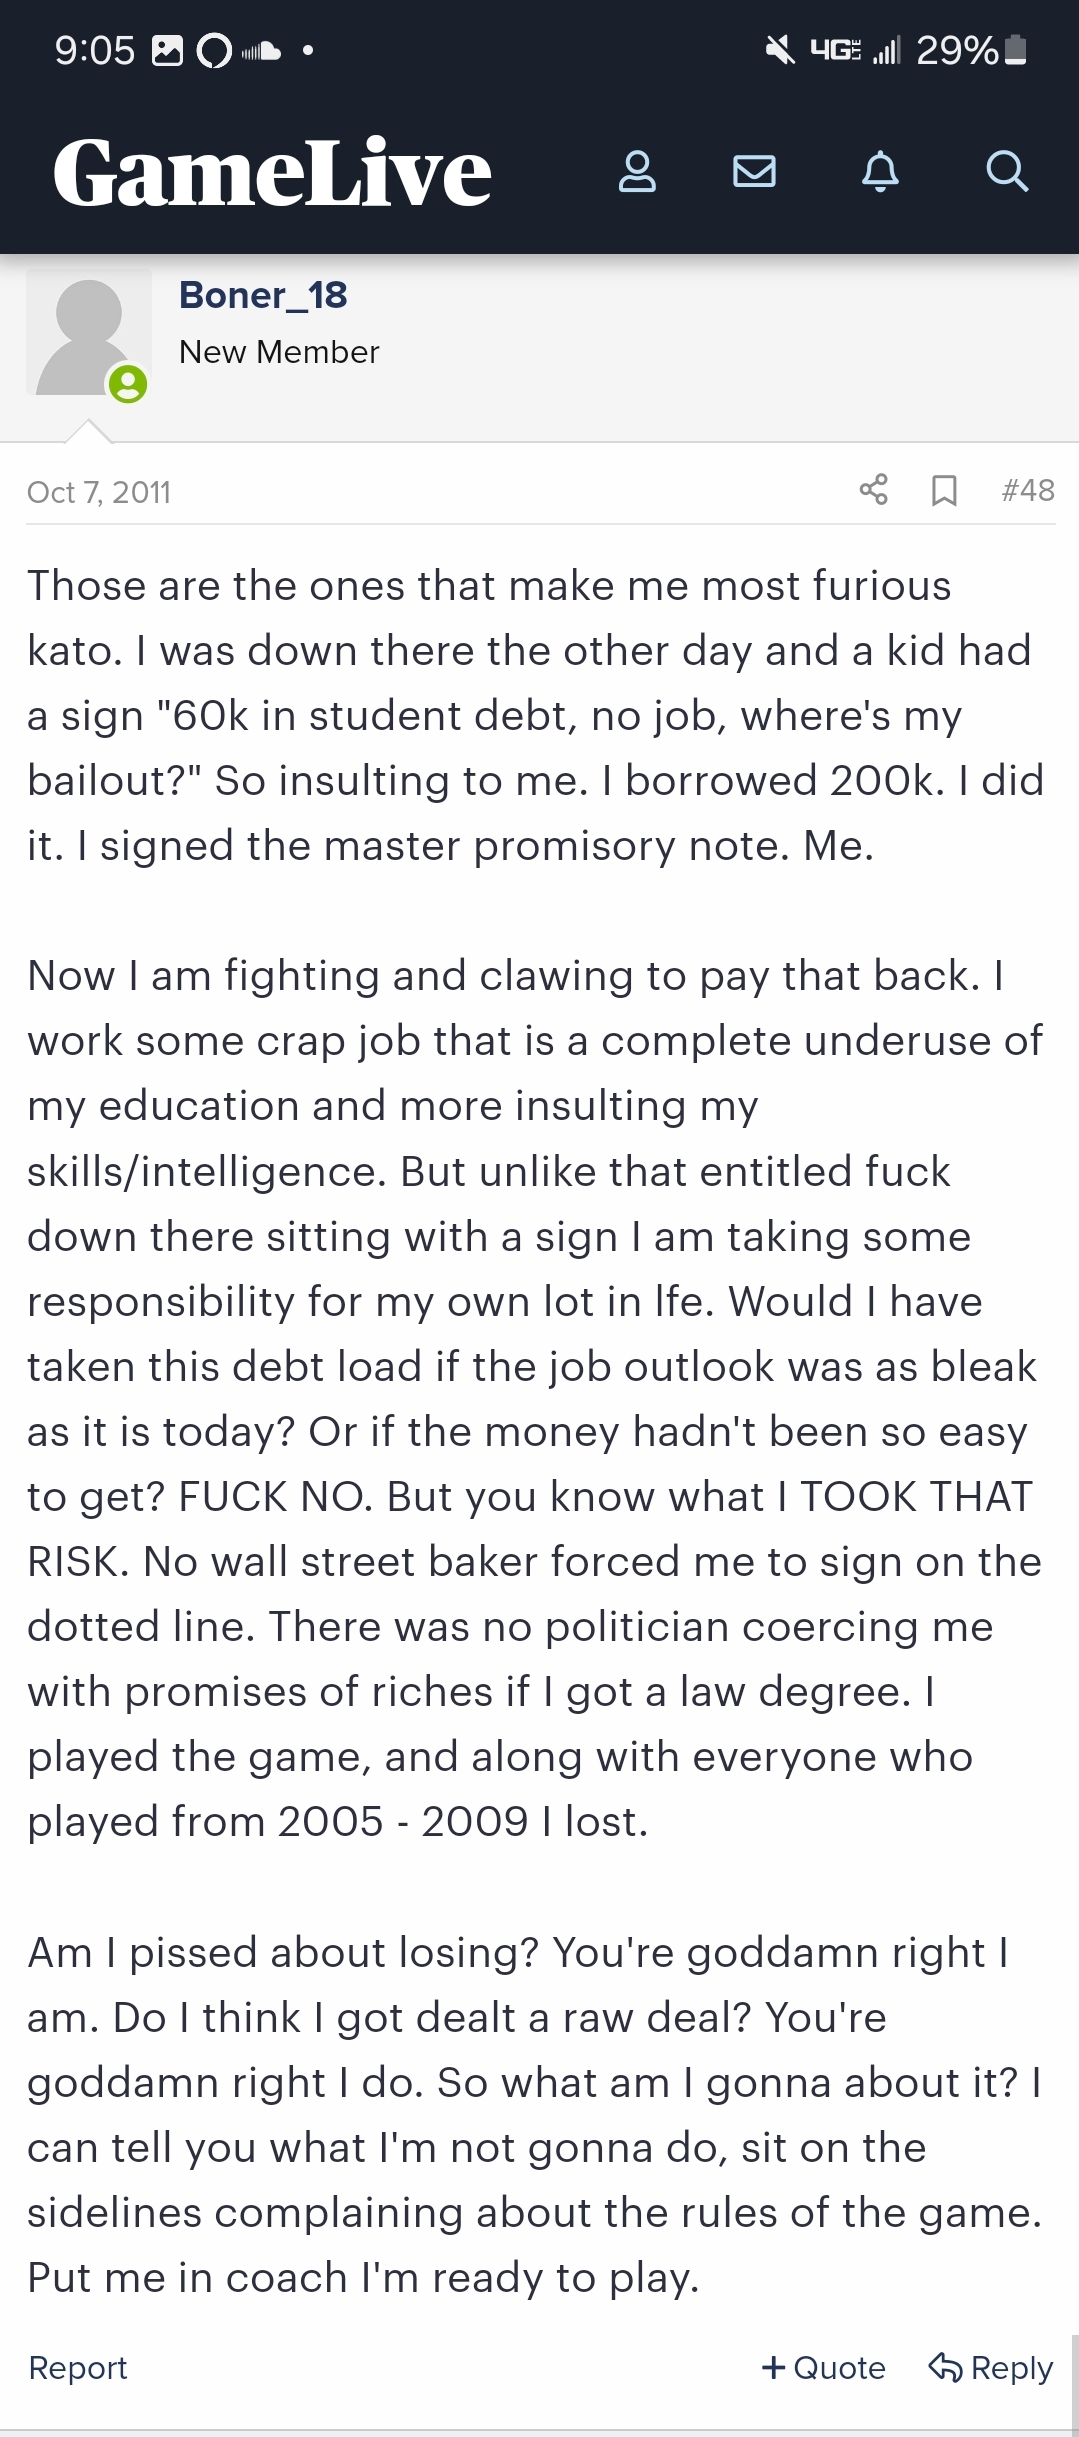The height and width of the screenshot is (2437, 1079).
Task: Reply to this post
Action: pos(991,2367)
